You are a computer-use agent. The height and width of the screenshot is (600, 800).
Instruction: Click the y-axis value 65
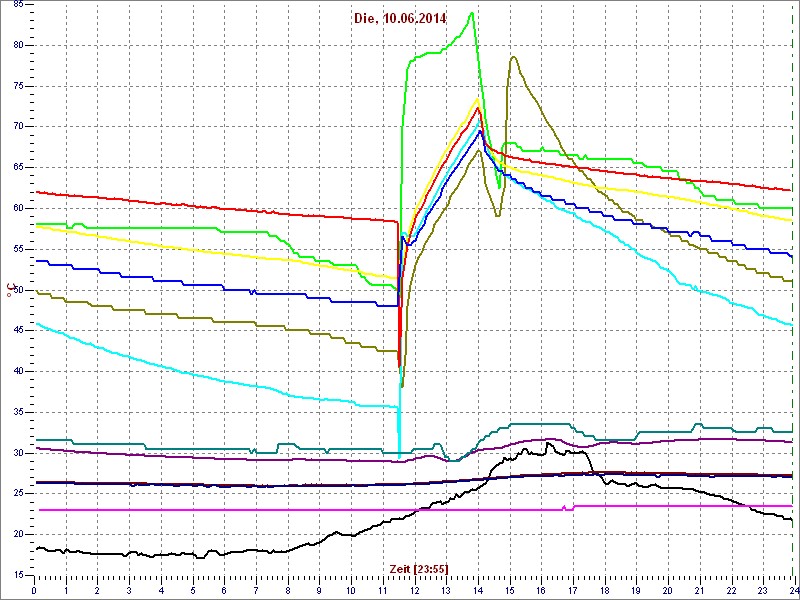pyautogui.click(x=16, y=168)
